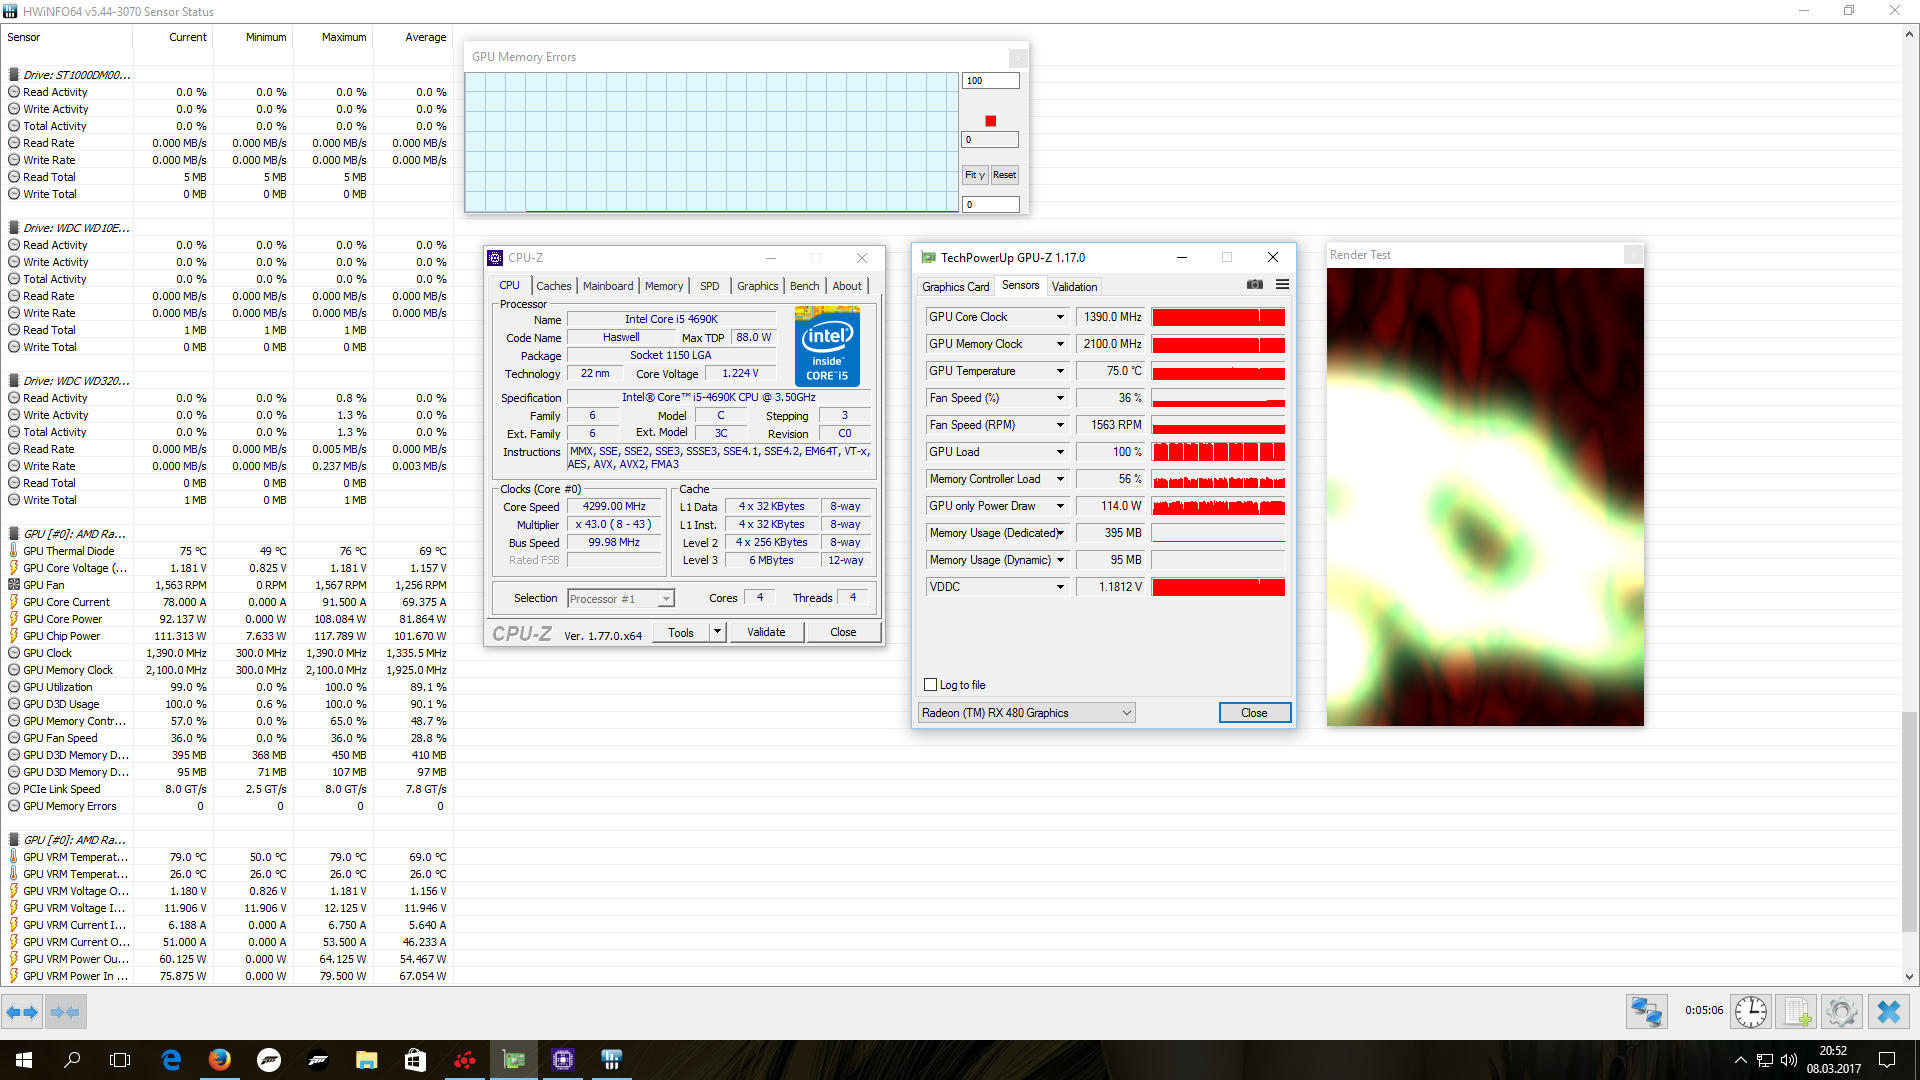
Task: Start logging with the sheet-plus icon
Action: (x=1796, y=1012)
